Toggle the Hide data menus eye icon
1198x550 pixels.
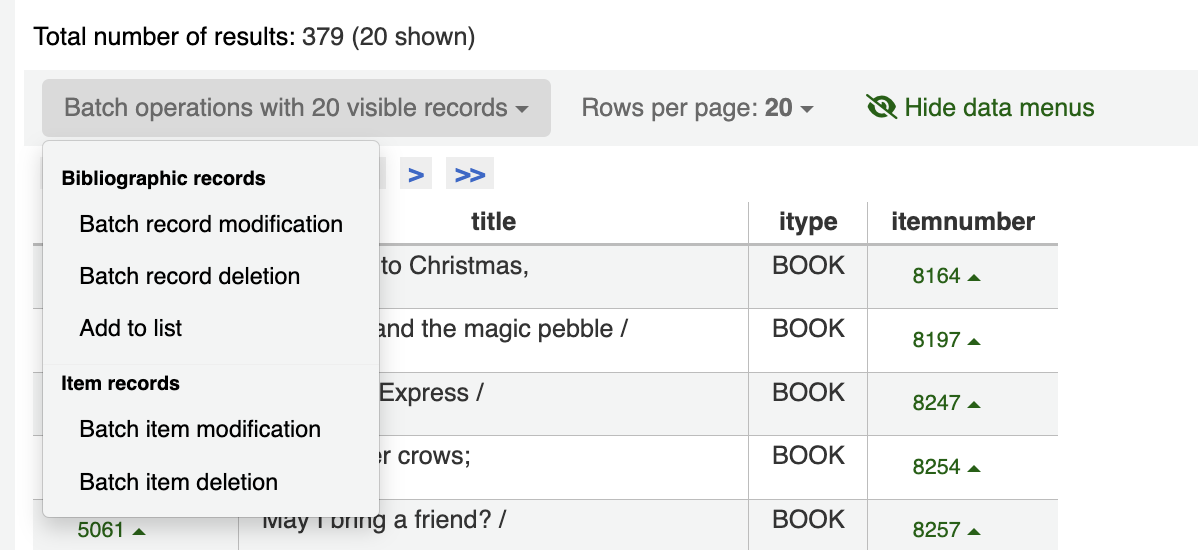[880, 108]
